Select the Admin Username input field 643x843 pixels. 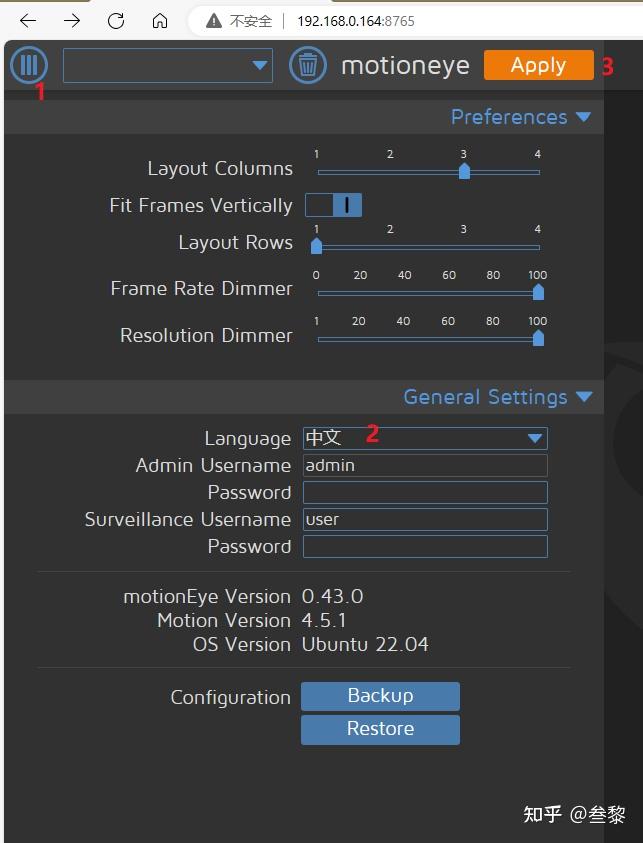424,465
